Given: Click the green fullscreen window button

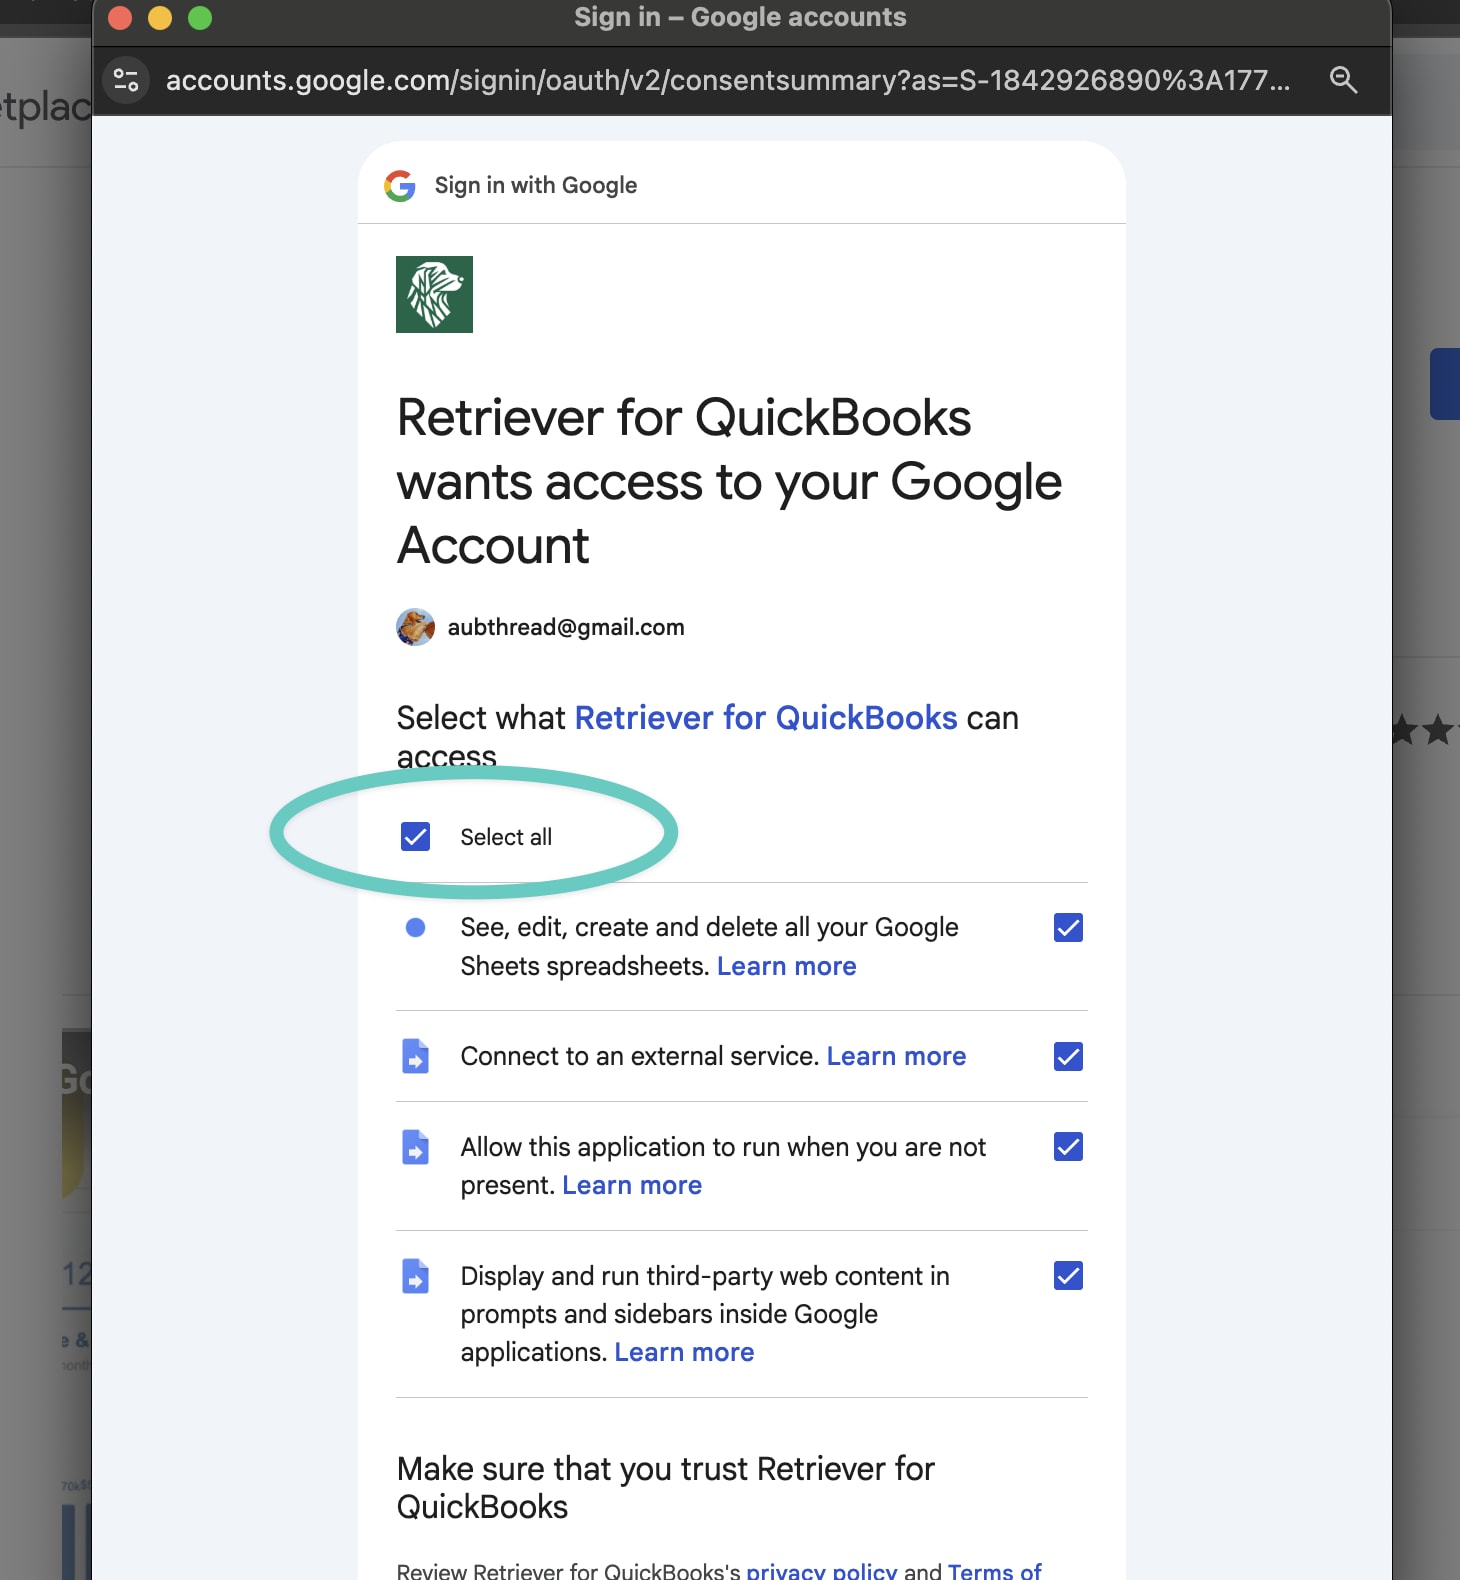Looking at the screenshot, I should coord(200,18).
